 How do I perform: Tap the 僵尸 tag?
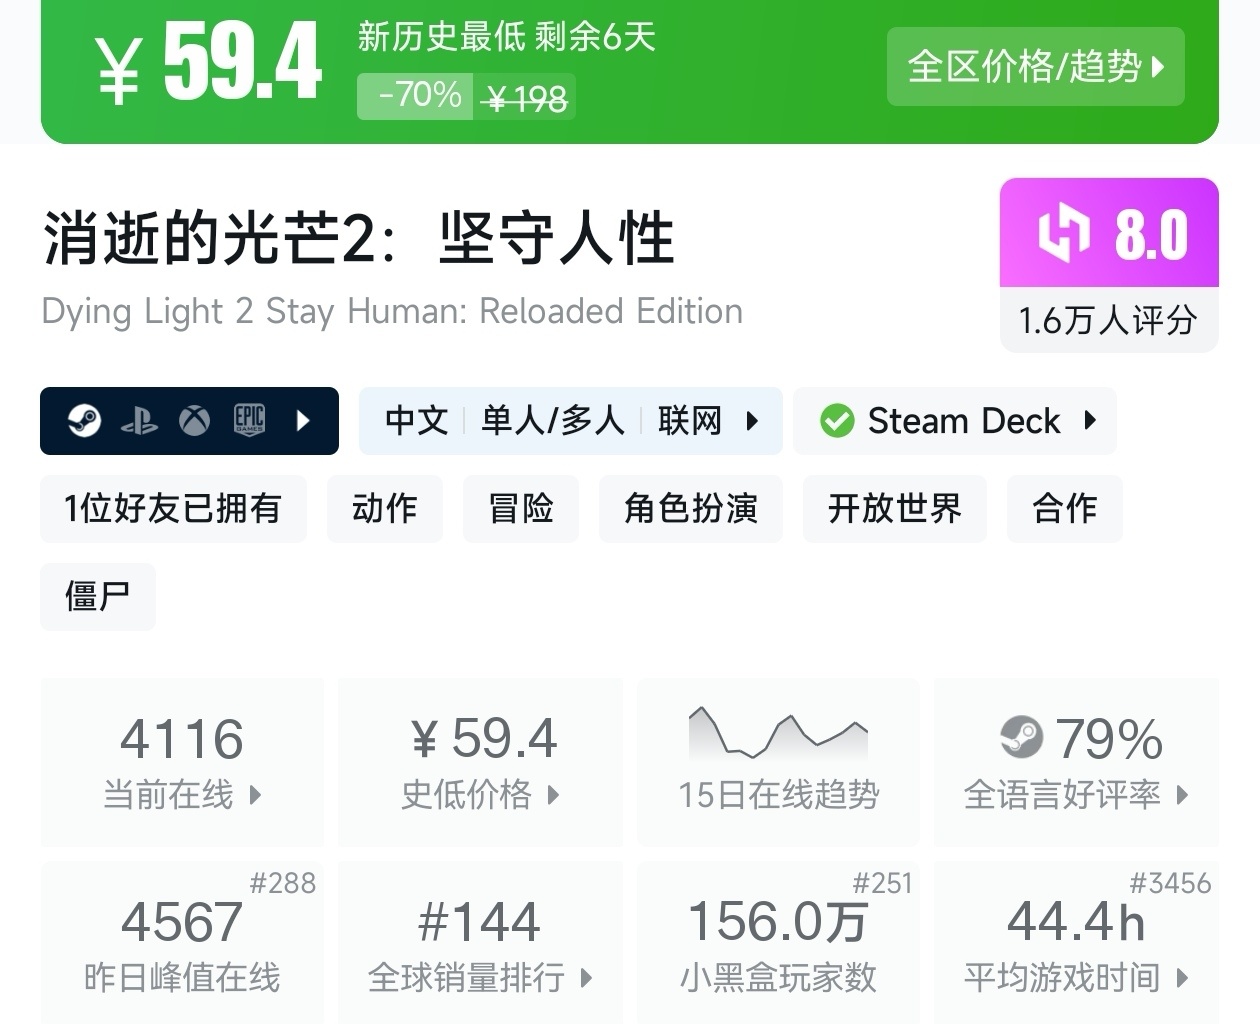pyautogui.click(x=97, y=597)
